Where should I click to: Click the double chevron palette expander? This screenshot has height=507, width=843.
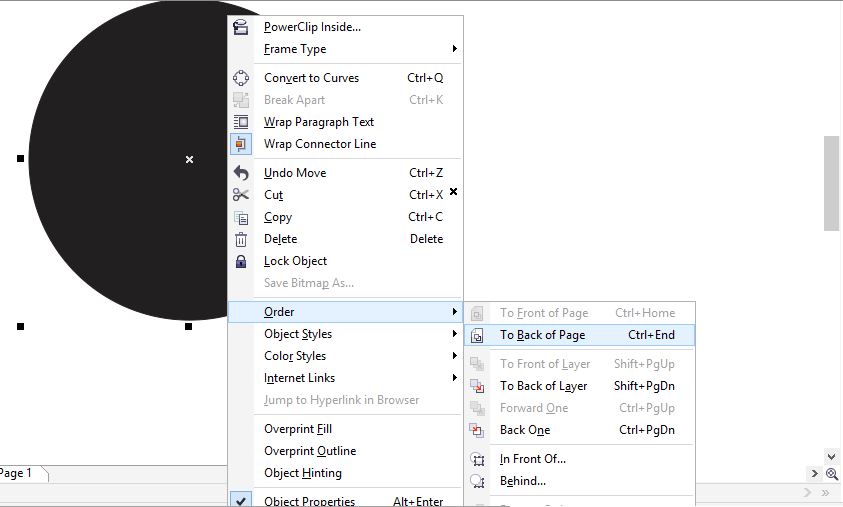[825, 493]
